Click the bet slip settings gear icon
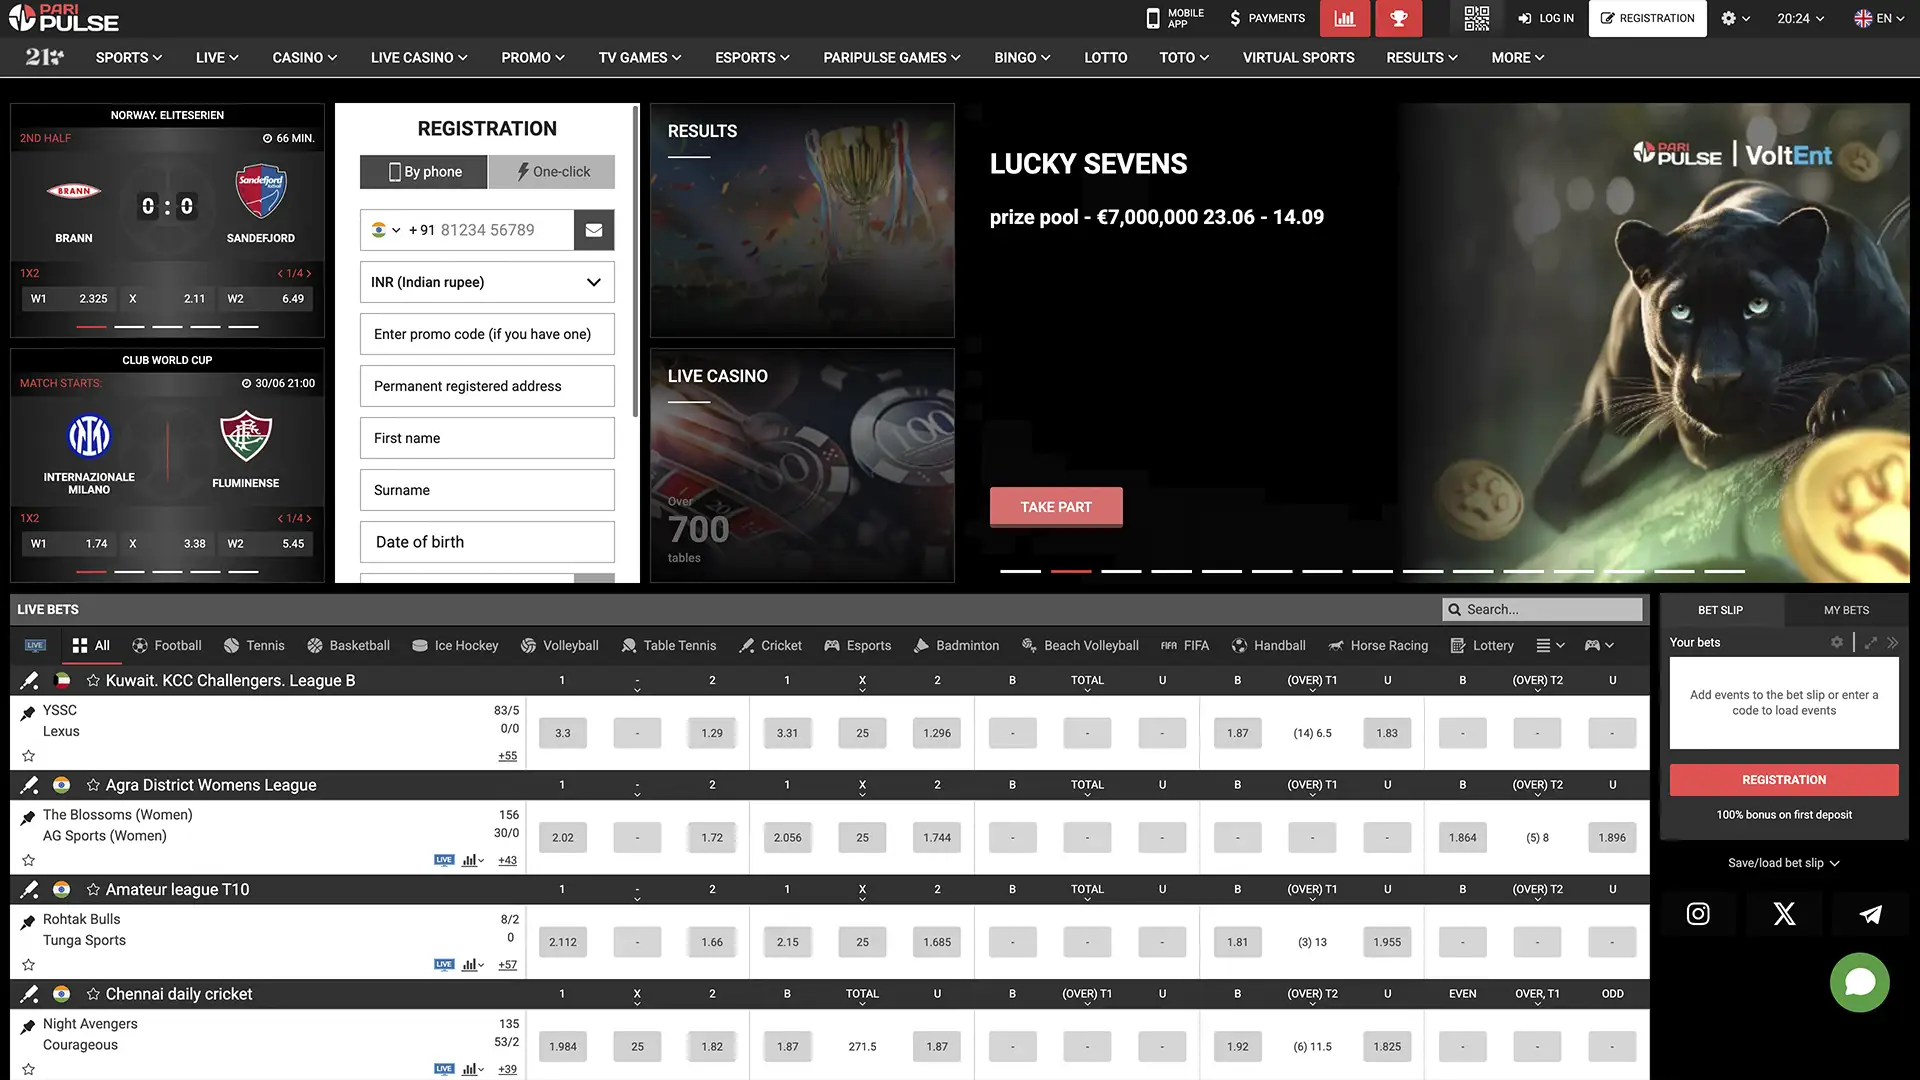The image size is (1920, 1080). point(1837,642)
